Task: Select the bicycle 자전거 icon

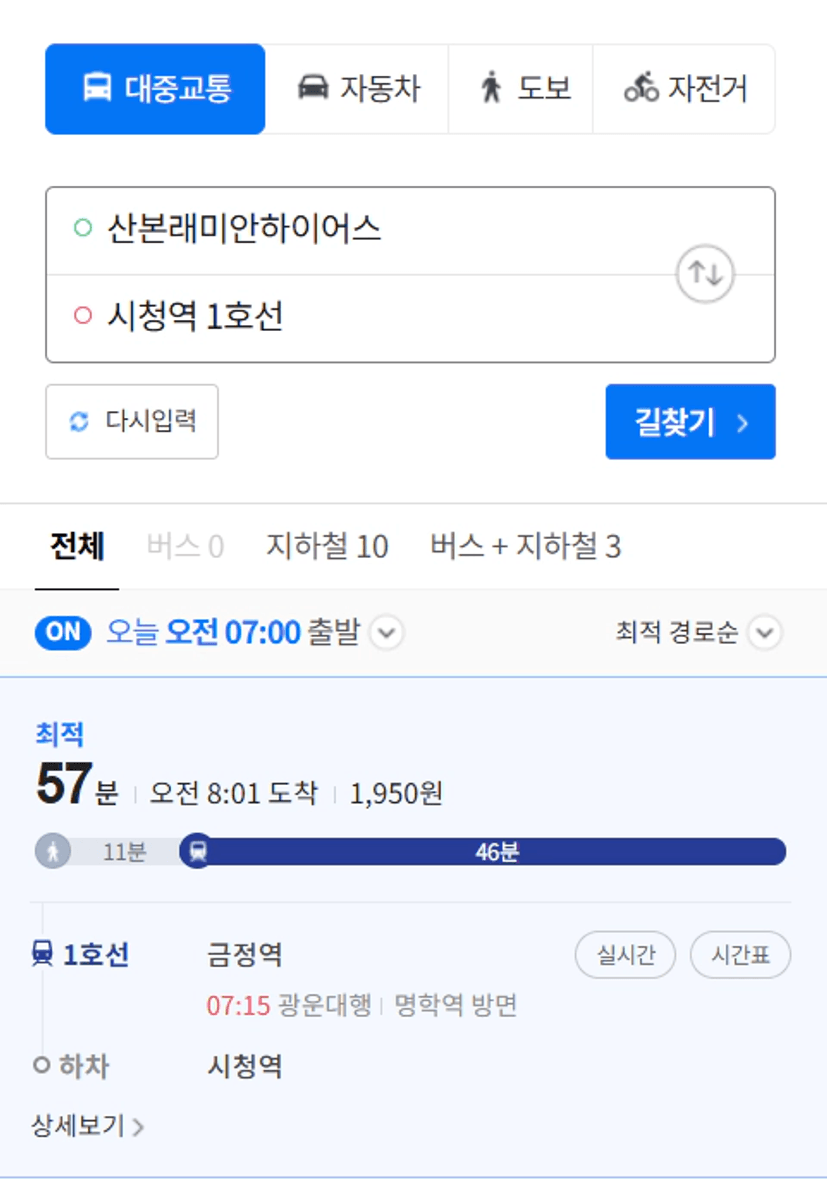Action: [x=641, y=87]
